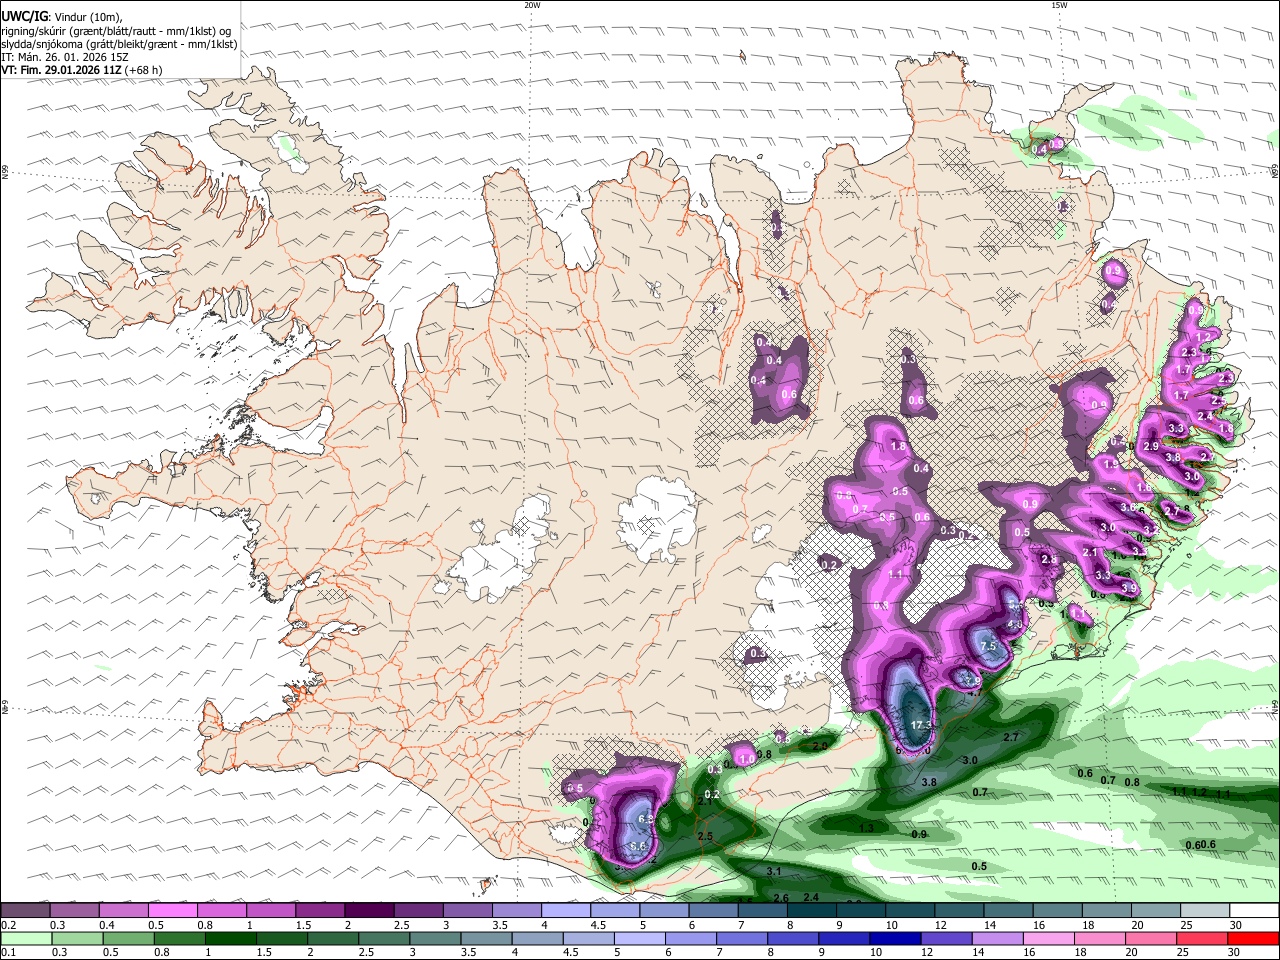Select the light violet 14–16 rain legend swatch
This screenshot has height=960, width=1280.
pyautogui.click(x=996, y=938)
